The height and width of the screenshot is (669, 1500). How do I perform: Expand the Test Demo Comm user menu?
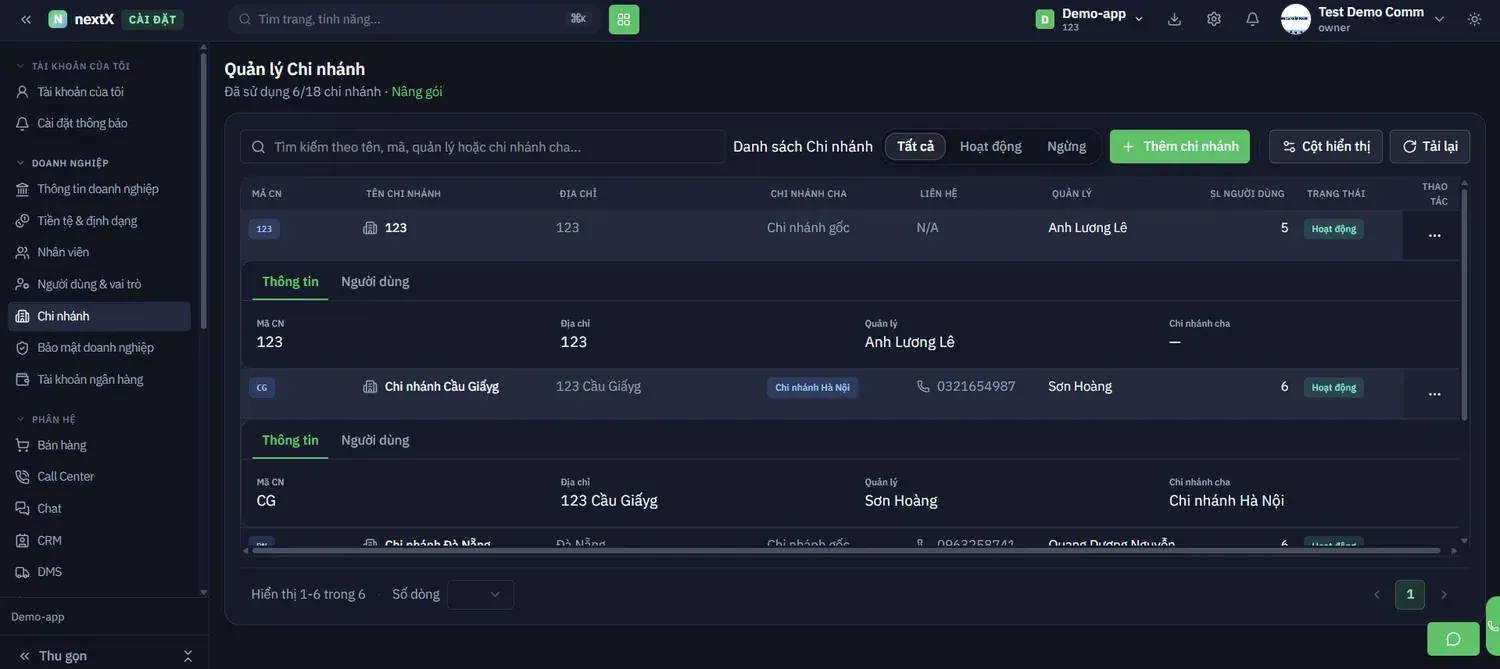pos(1440,19)
